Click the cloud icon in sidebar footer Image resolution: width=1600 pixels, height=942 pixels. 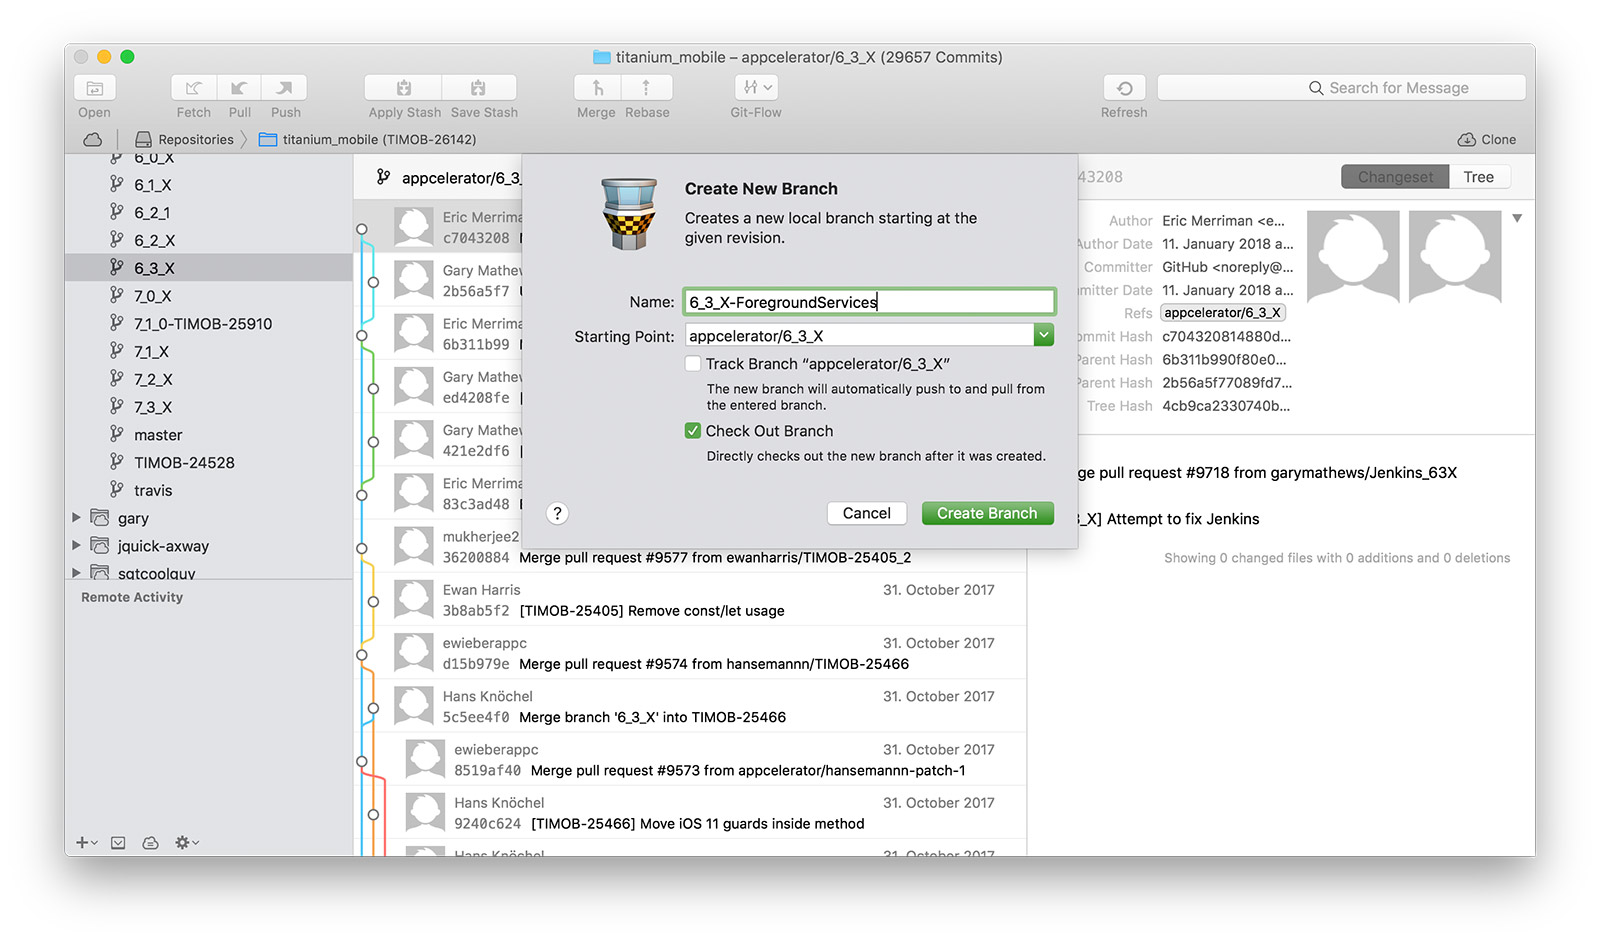click(x=150, y=843)
